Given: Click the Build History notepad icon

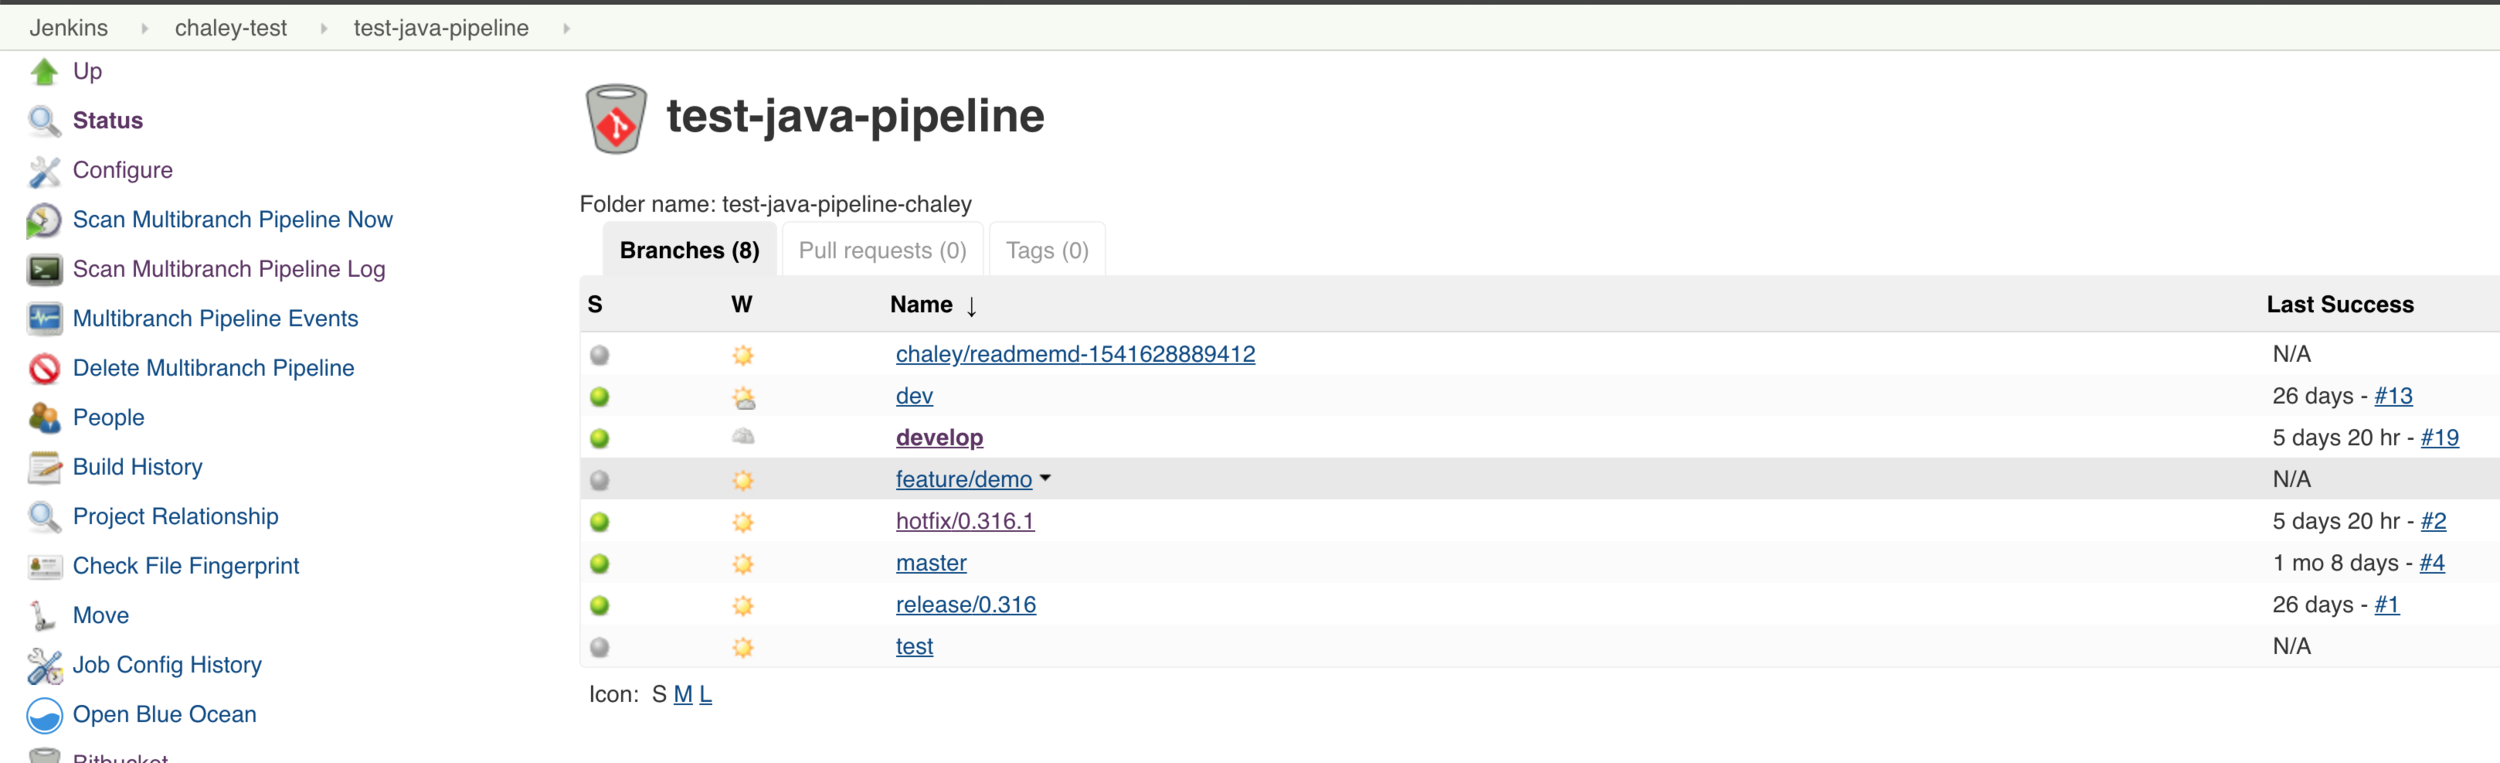Looking at the screenshot, I should tap(44, 467).
